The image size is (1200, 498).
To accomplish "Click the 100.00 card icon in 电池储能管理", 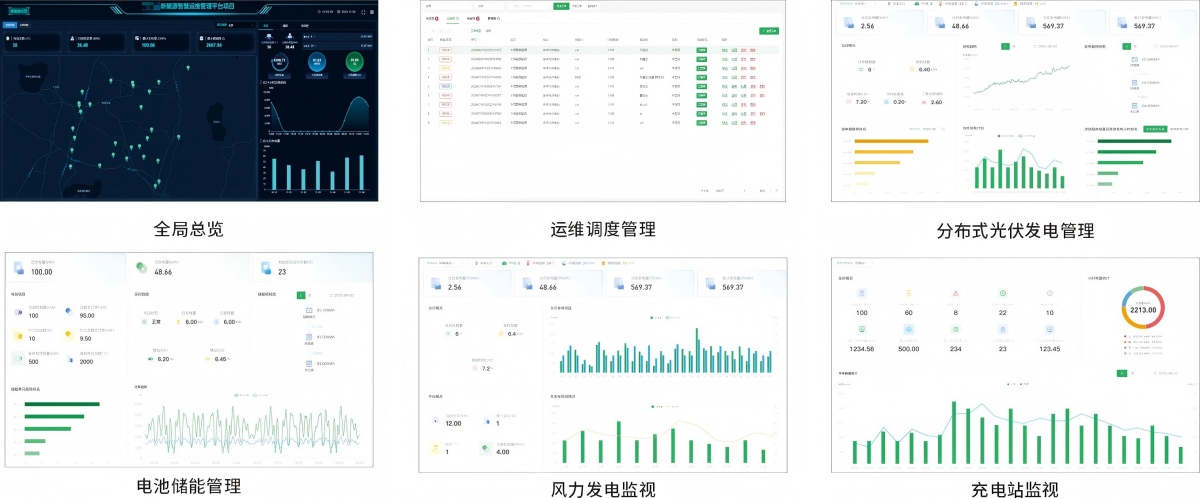I will pyautogui.click(x=19, y=267).
